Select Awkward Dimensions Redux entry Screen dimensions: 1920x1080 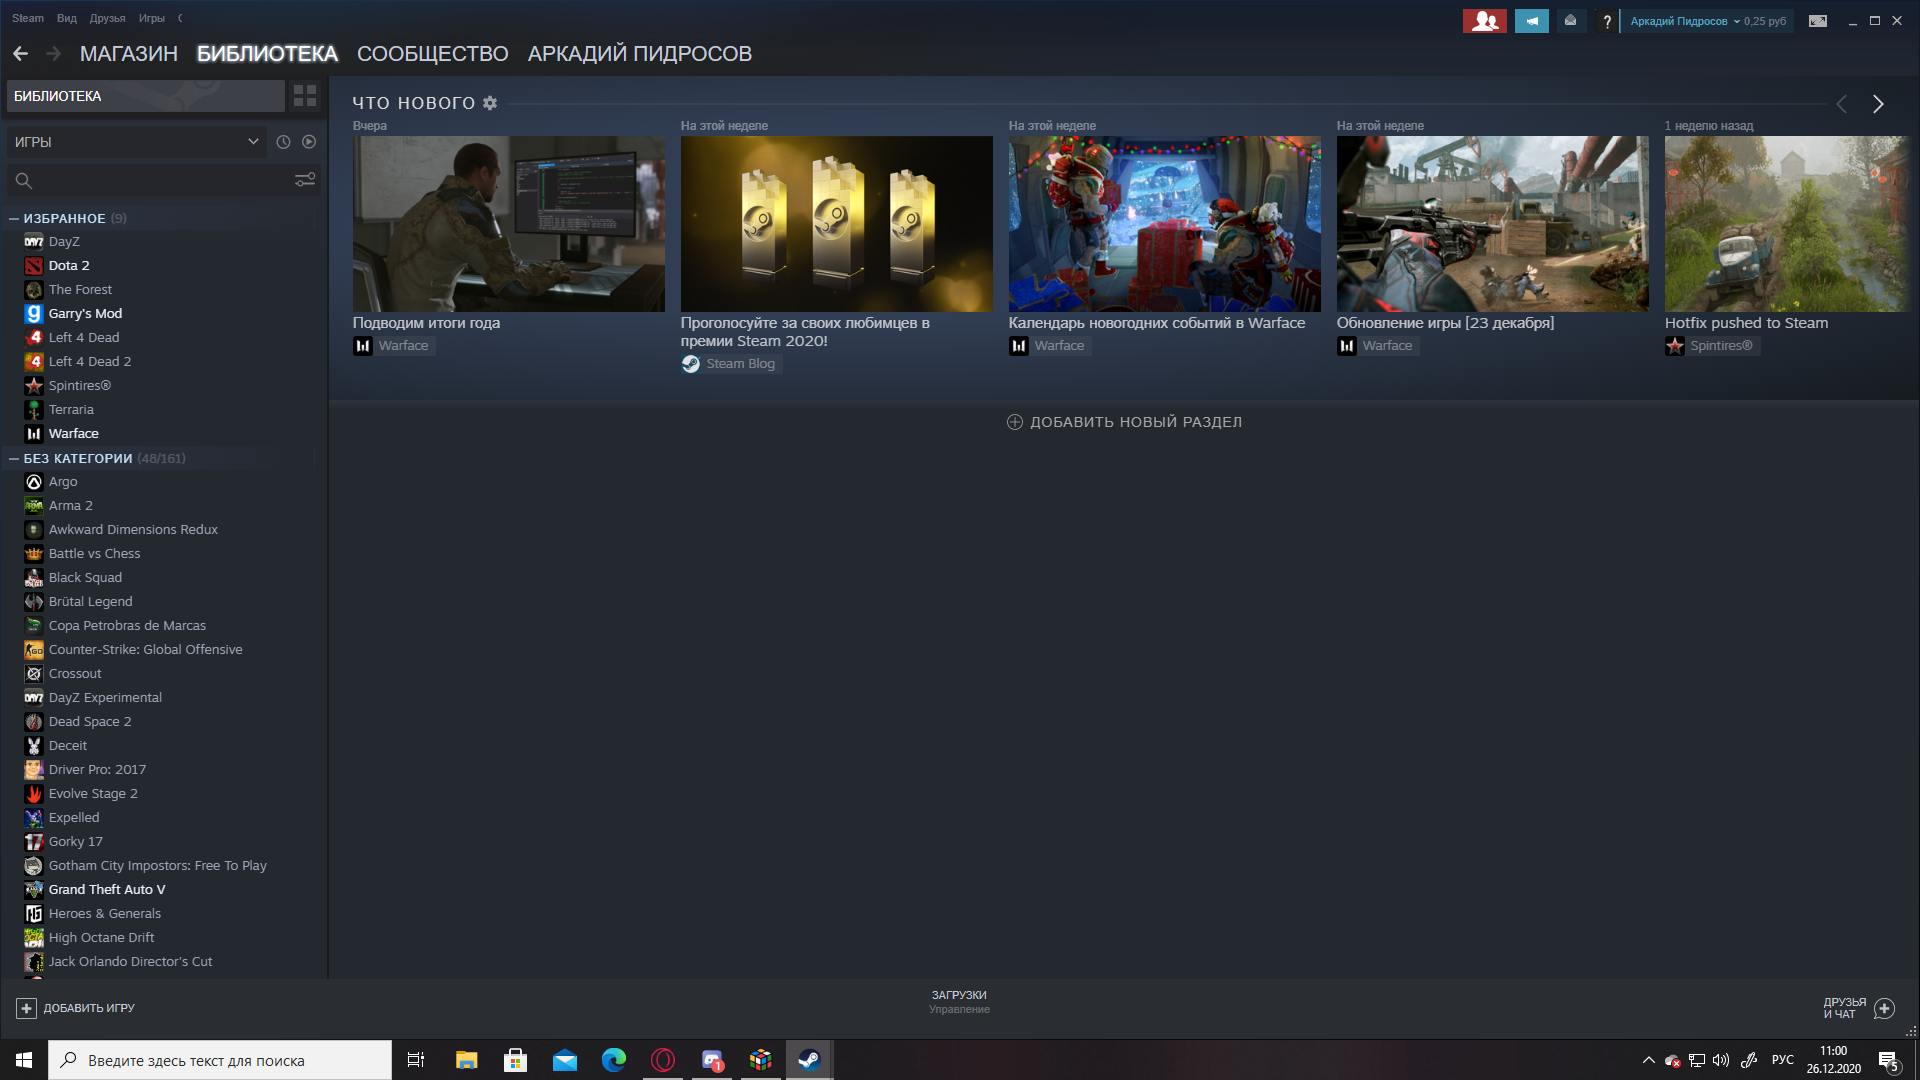(x=133, y=530)
